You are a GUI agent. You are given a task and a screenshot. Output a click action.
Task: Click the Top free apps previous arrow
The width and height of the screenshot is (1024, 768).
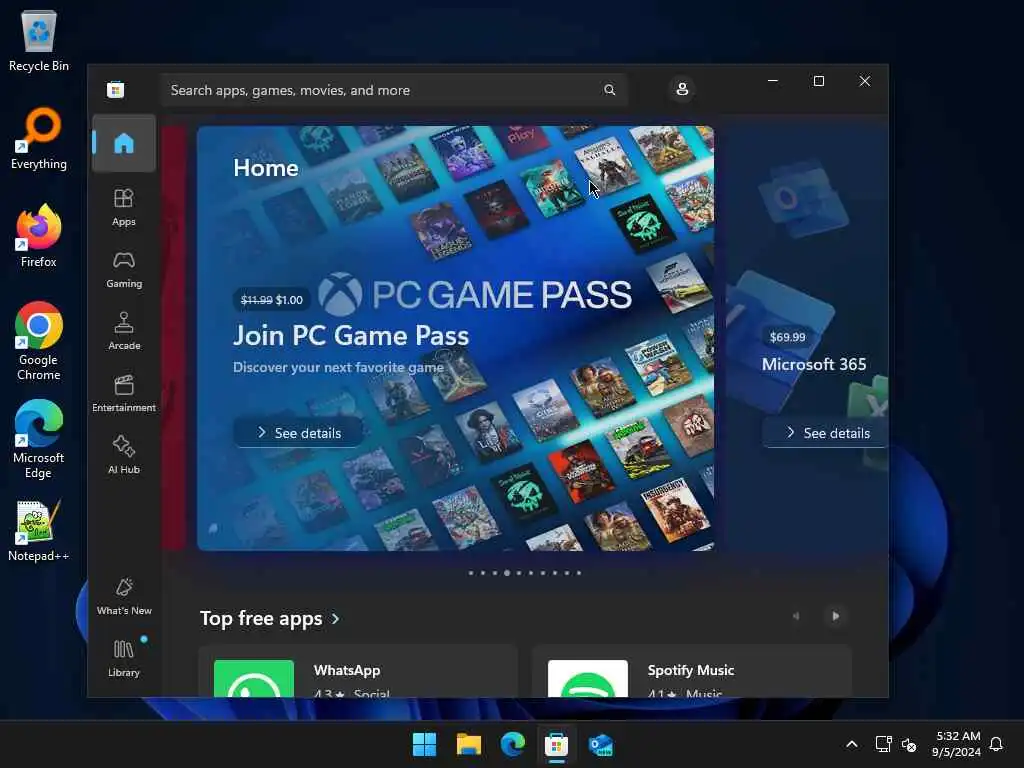(x=795, y=616)
